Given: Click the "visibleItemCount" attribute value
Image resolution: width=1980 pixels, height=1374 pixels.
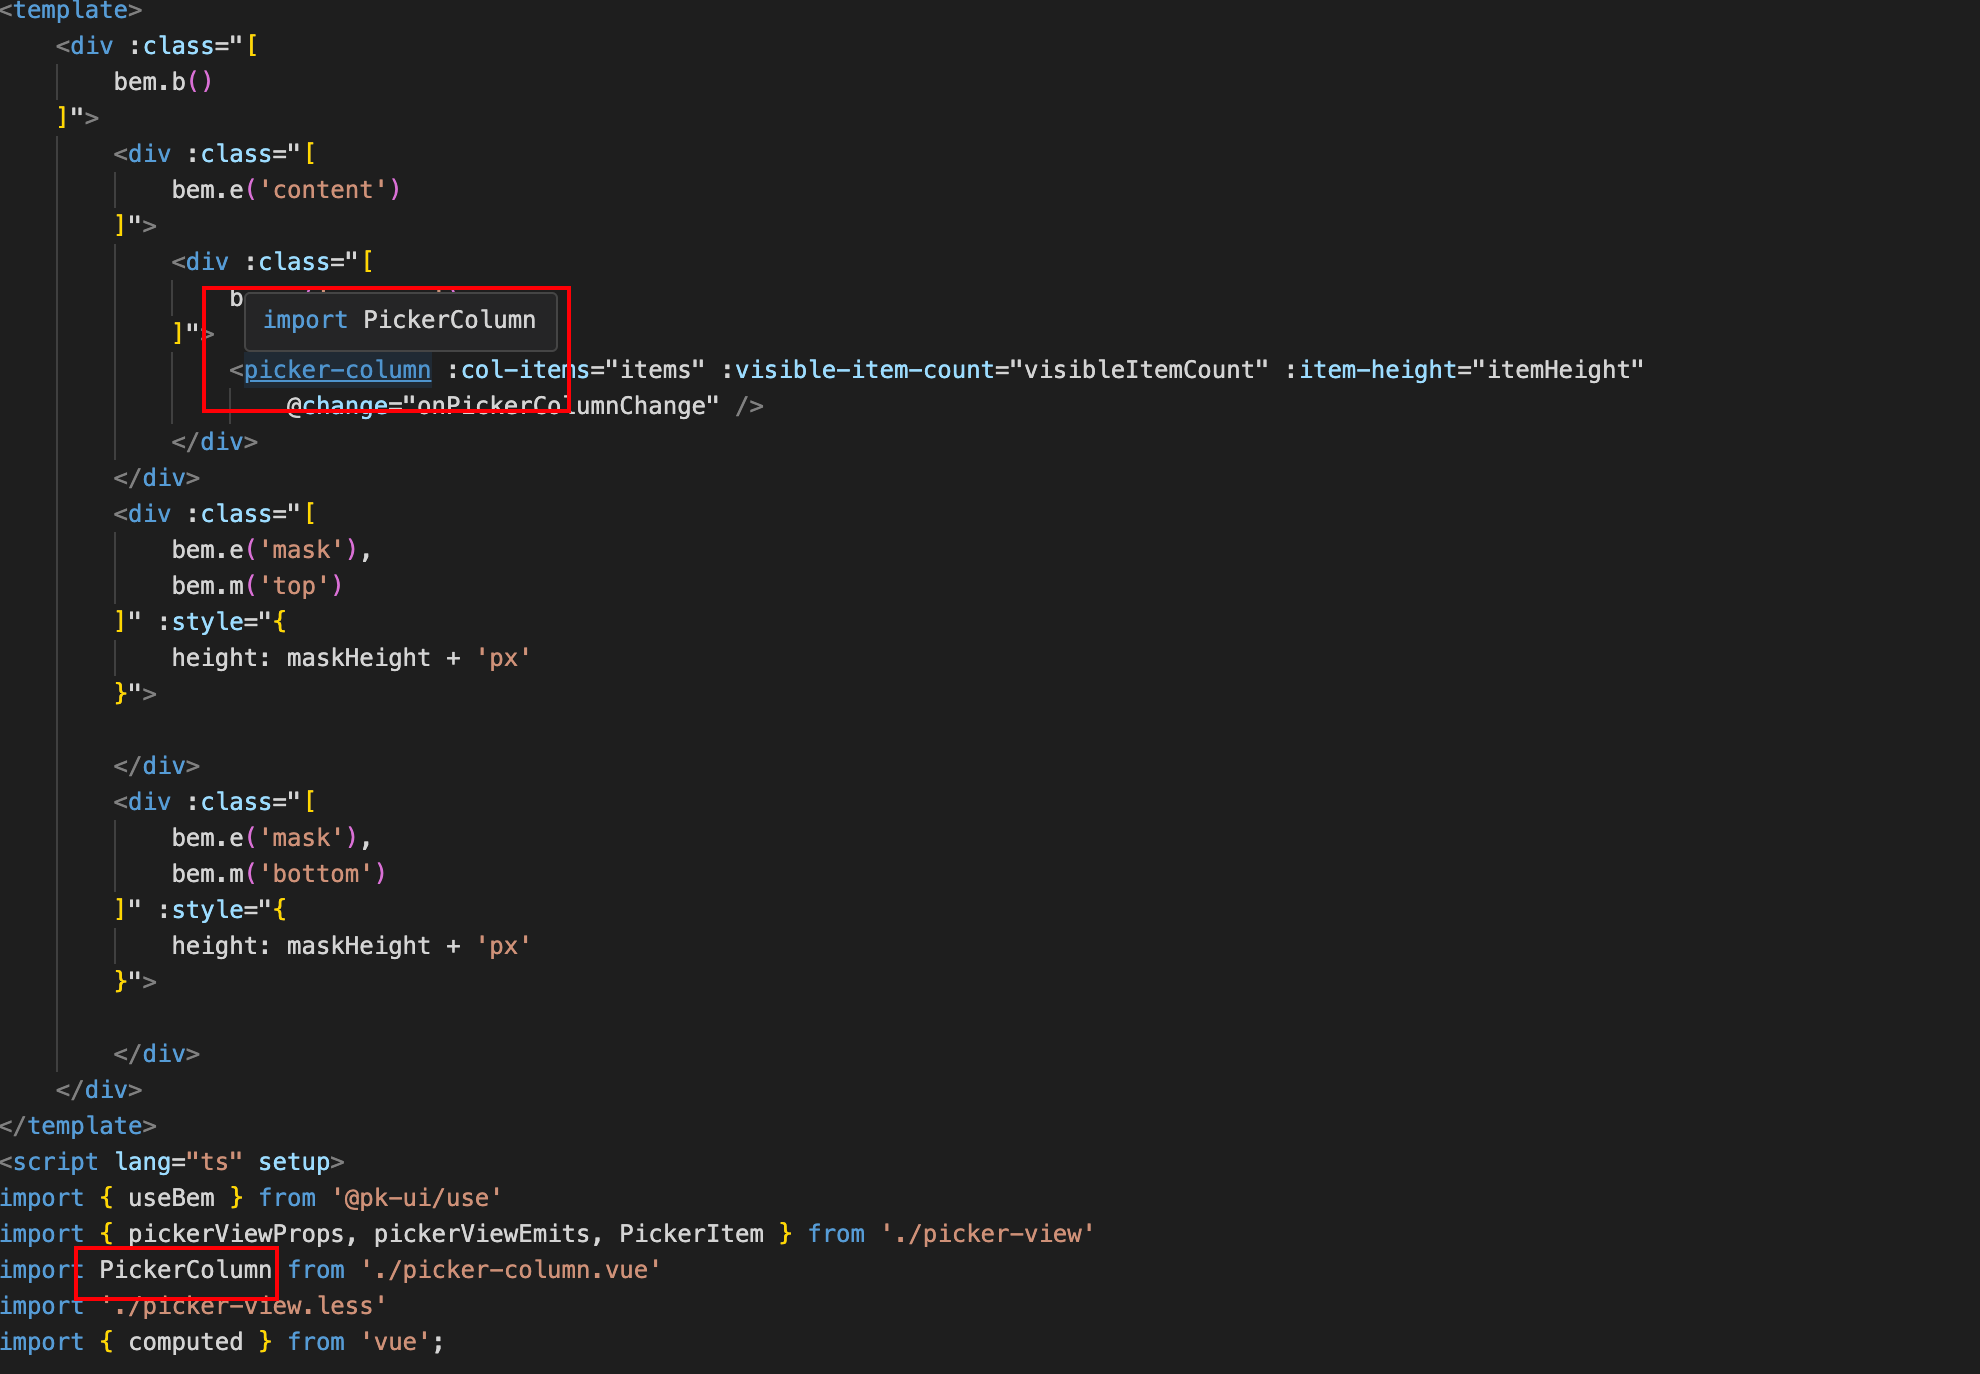Looking at the screenshot, I should pyautogui.click(x=1139, y=370).
